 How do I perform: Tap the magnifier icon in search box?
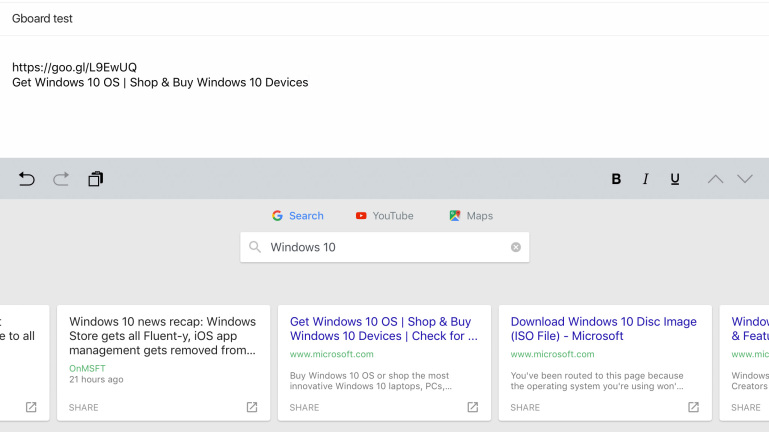(x=255, y=247)
